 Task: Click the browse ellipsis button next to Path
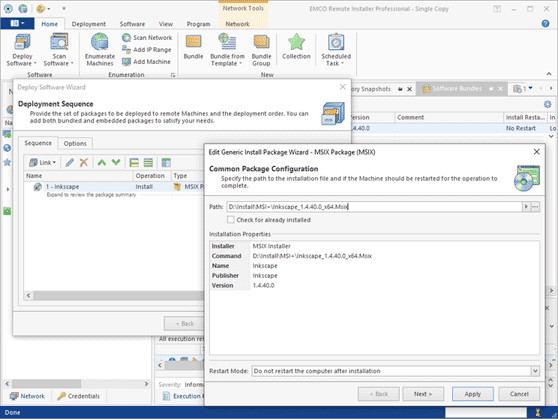535,207
